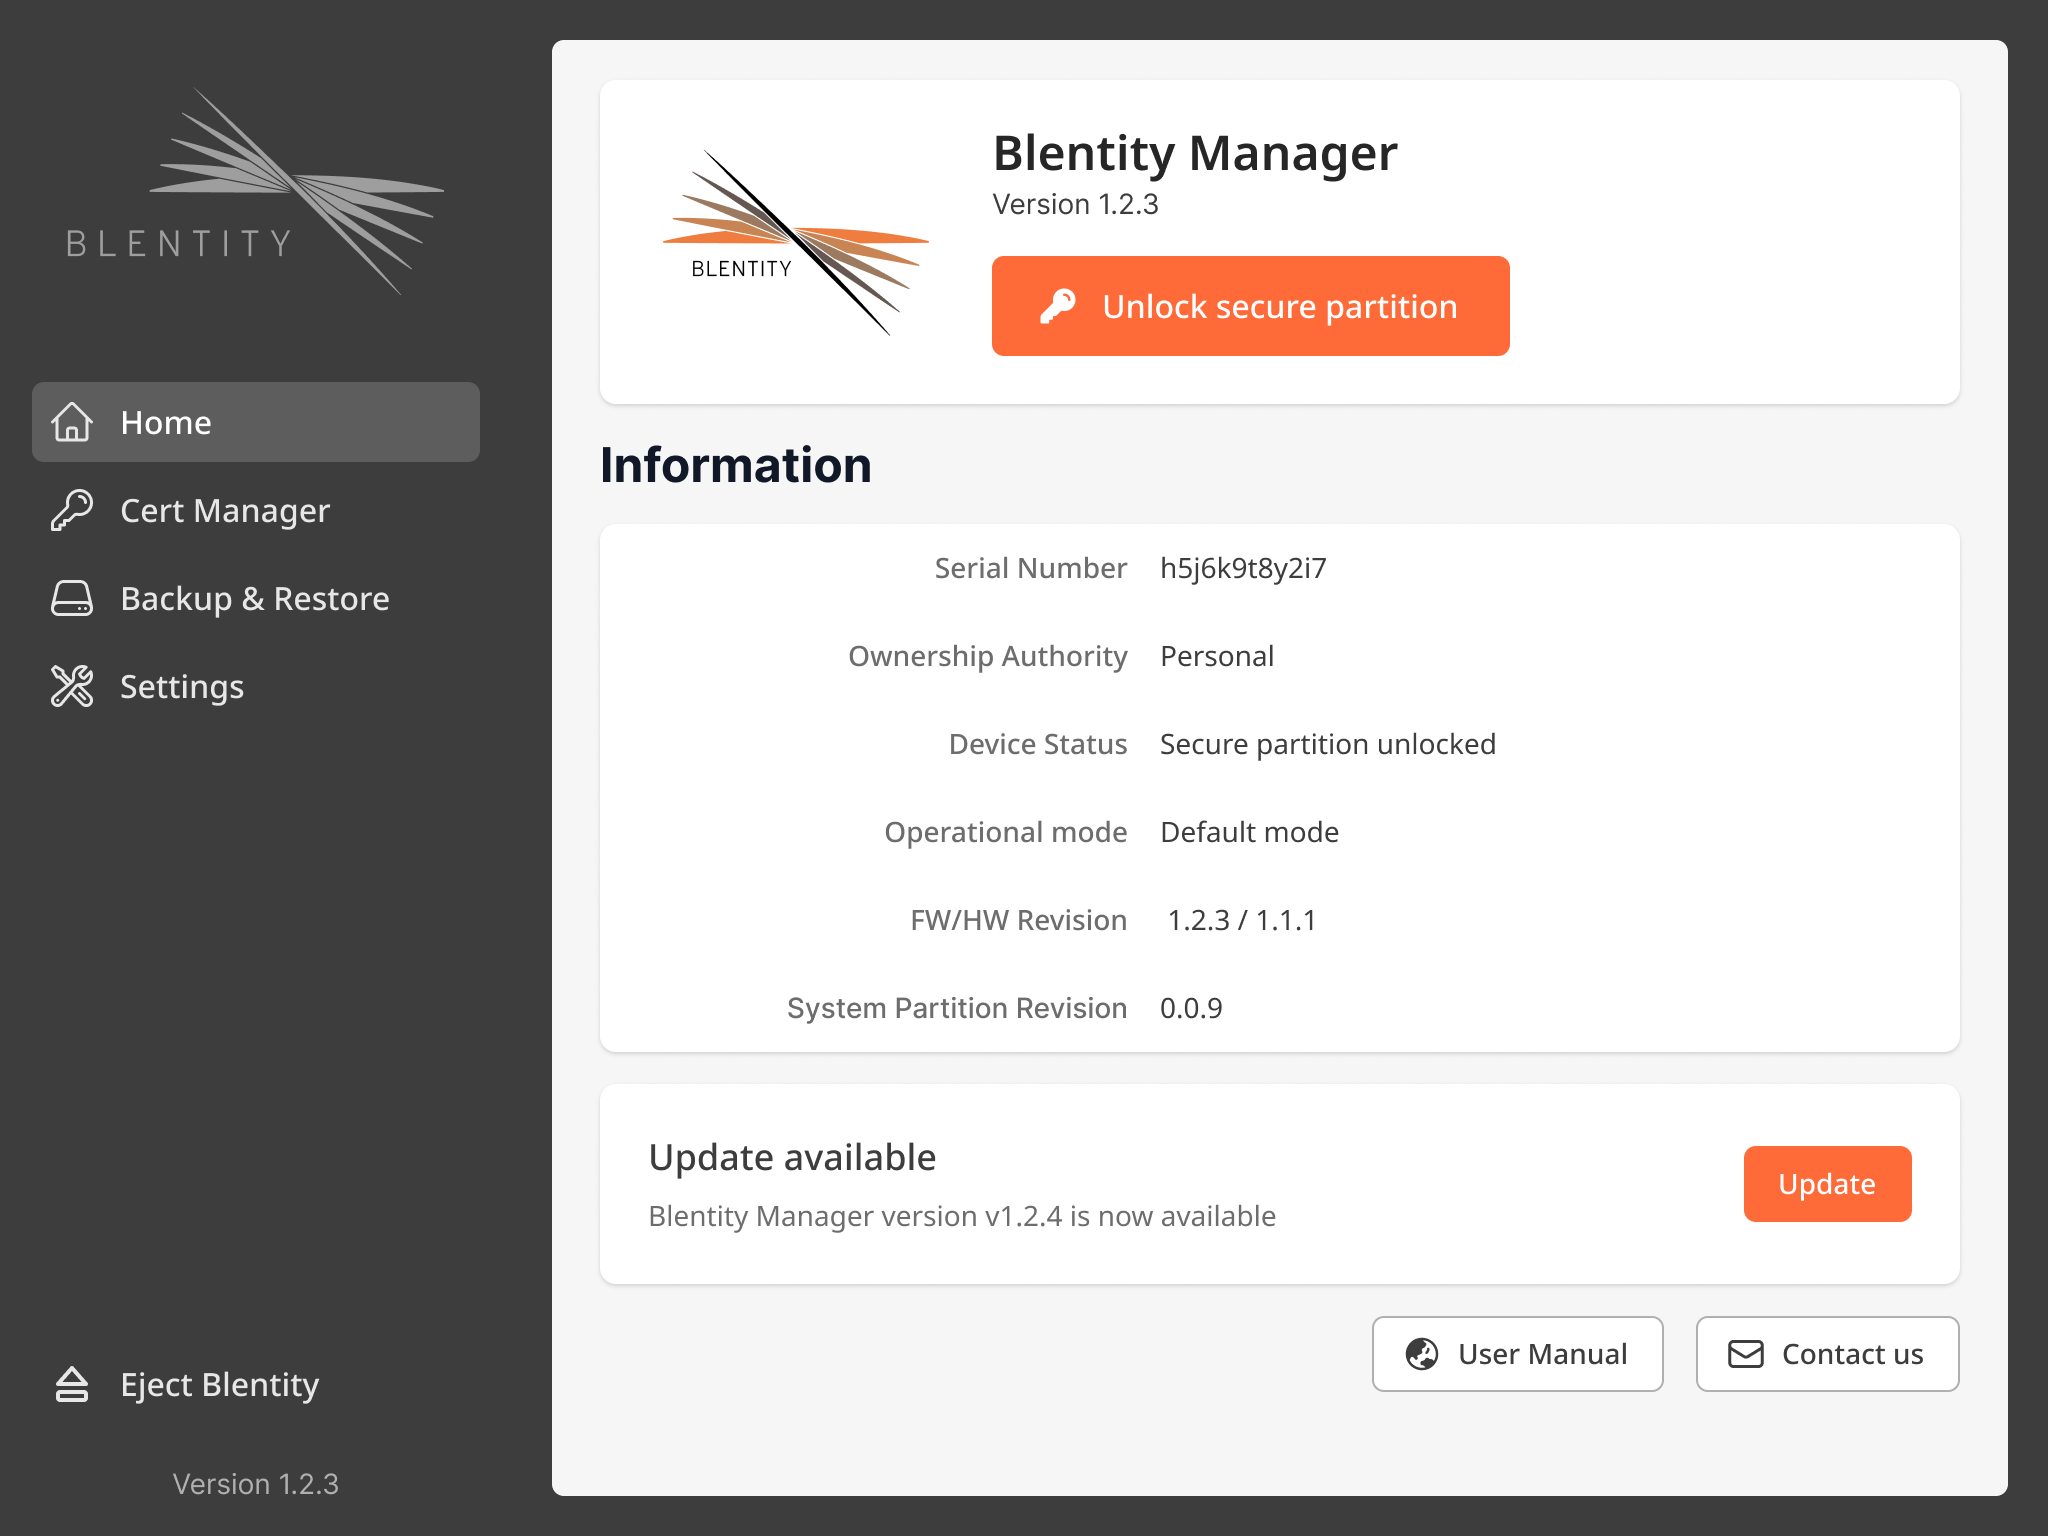Select the Home menu item

166,423
